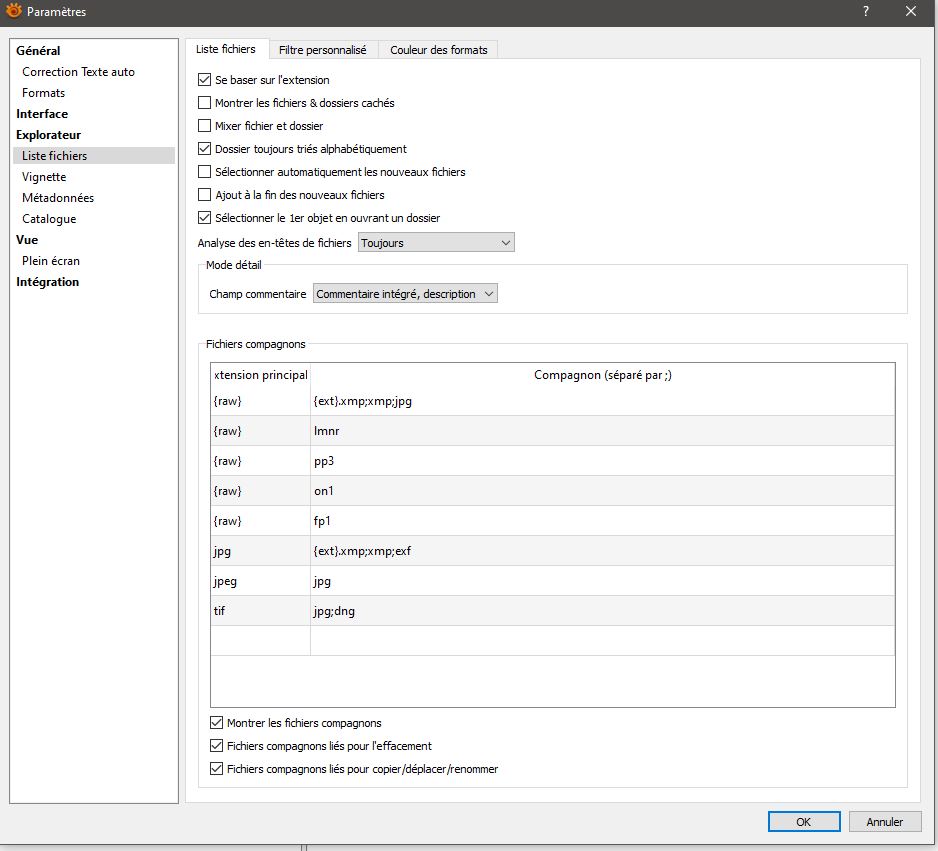
Task: Click the XnView icon in title bar
Action: 14,12
